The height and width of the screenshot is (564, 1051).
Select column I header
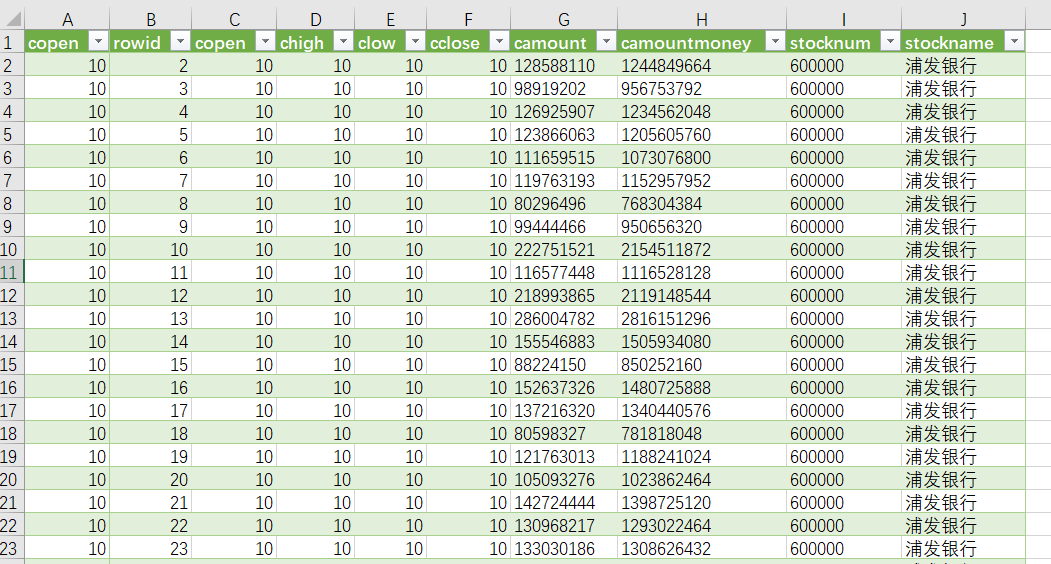coord(844,19)
